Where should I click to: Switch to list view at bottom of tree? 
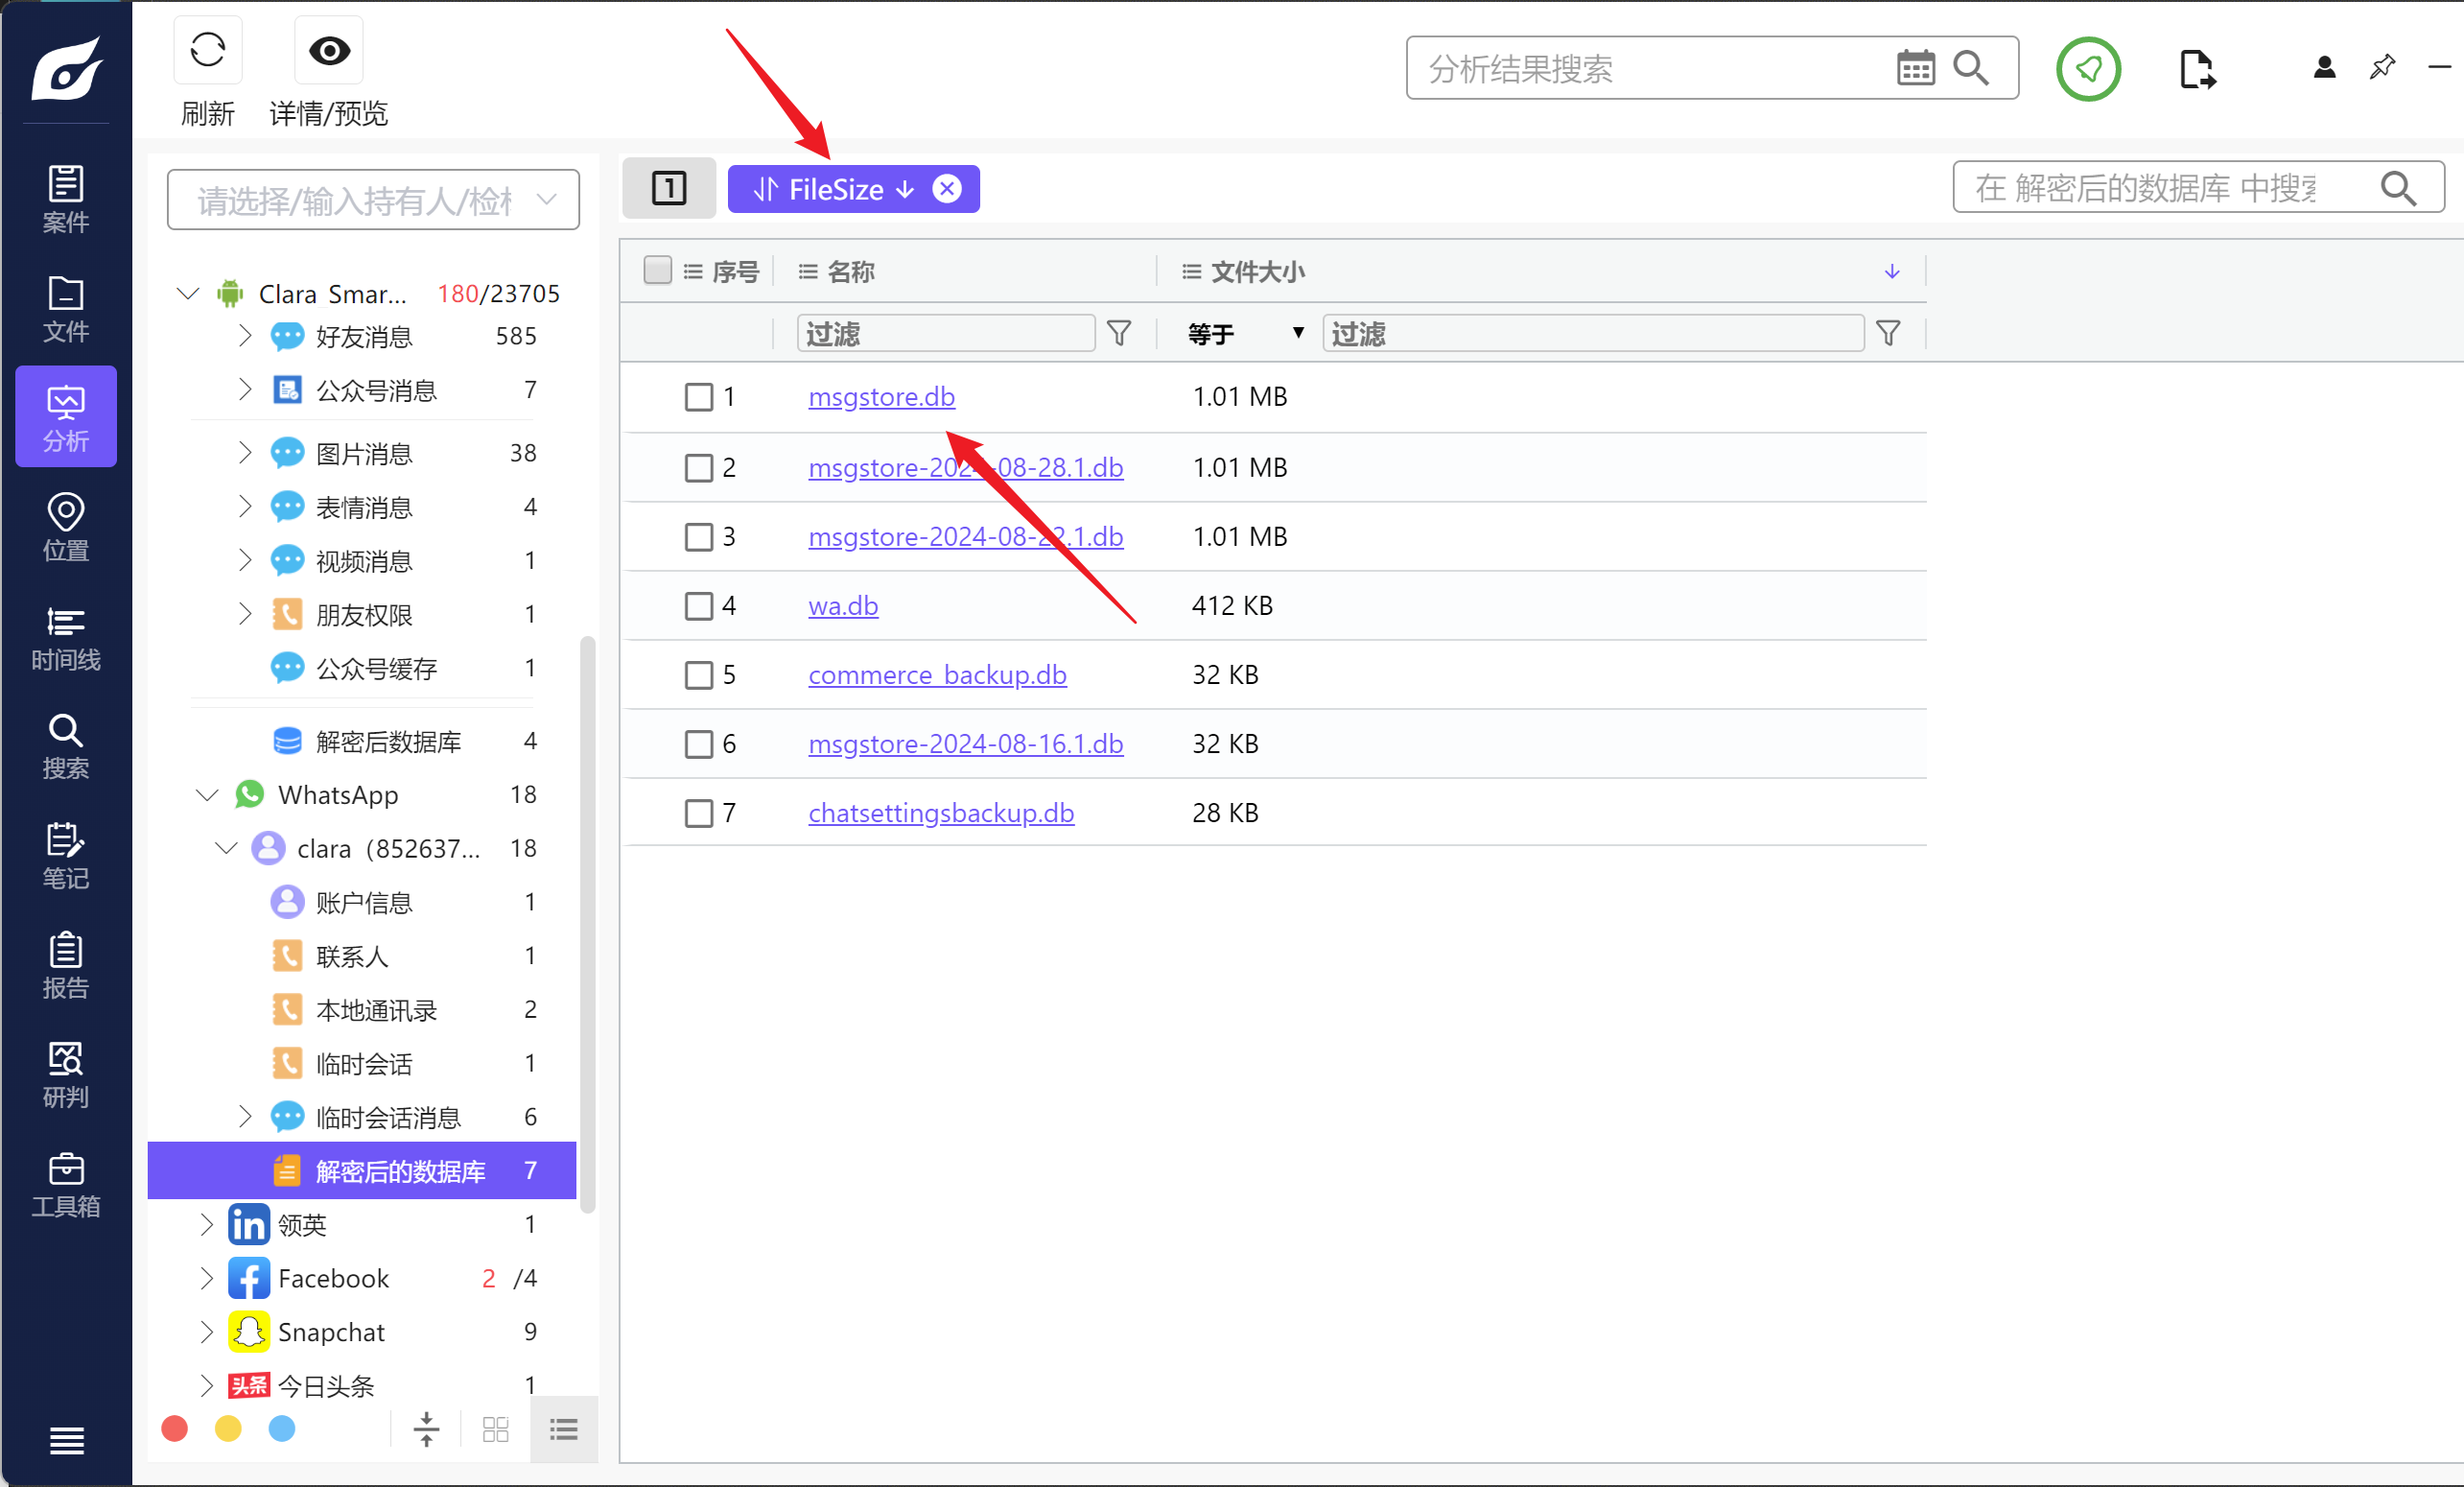coord(563,1429)
